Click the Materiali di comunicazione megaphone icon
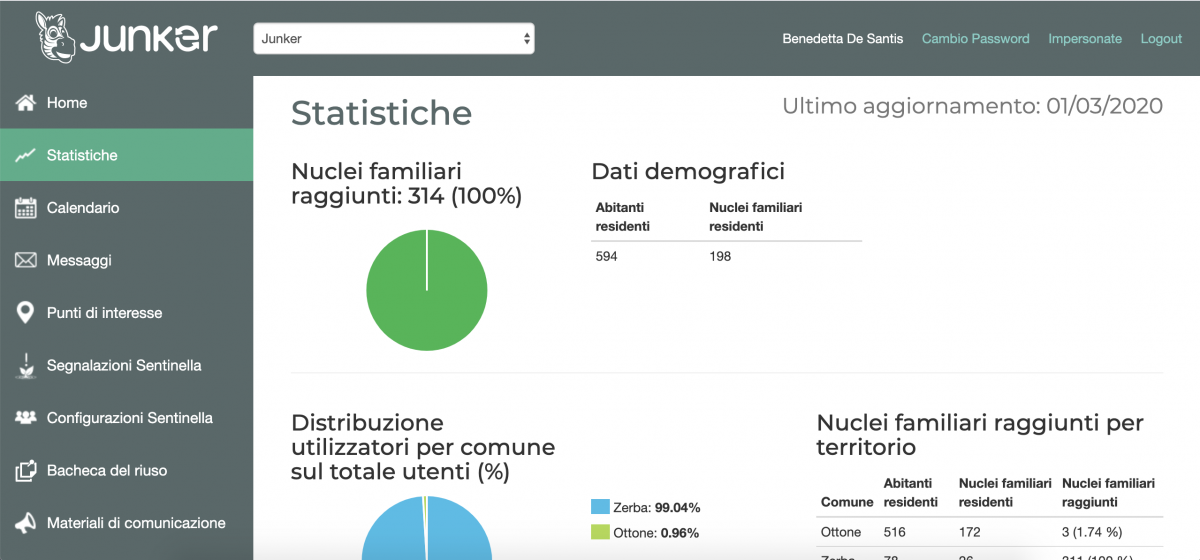The height and width of the screenshot is (560, 1200). (26, 523)
